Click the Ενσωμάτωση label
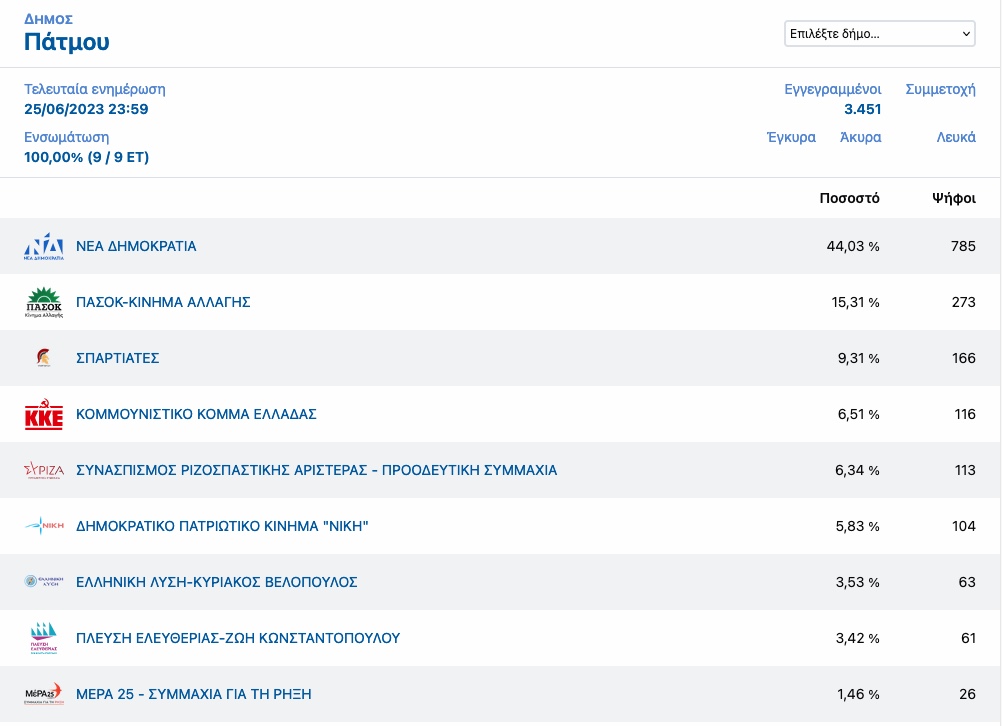Image resolution: width=1002 pixels, height=726 pixels. tap(66, 137)
